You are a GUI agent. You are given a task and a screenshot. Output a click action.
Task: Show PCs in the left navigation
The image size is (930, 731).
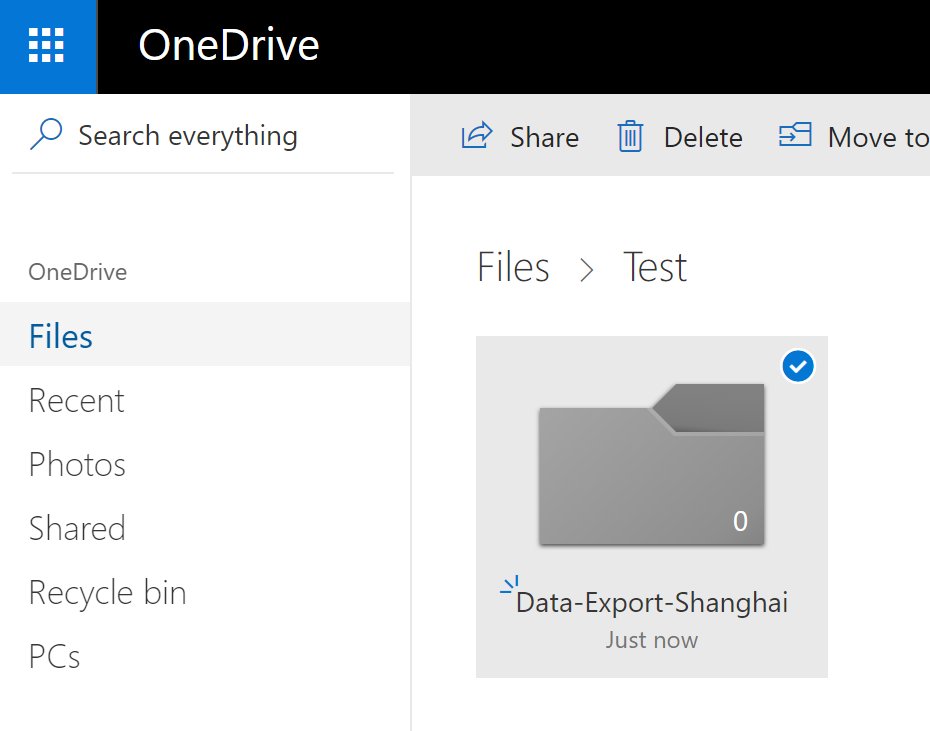(54, 657)
